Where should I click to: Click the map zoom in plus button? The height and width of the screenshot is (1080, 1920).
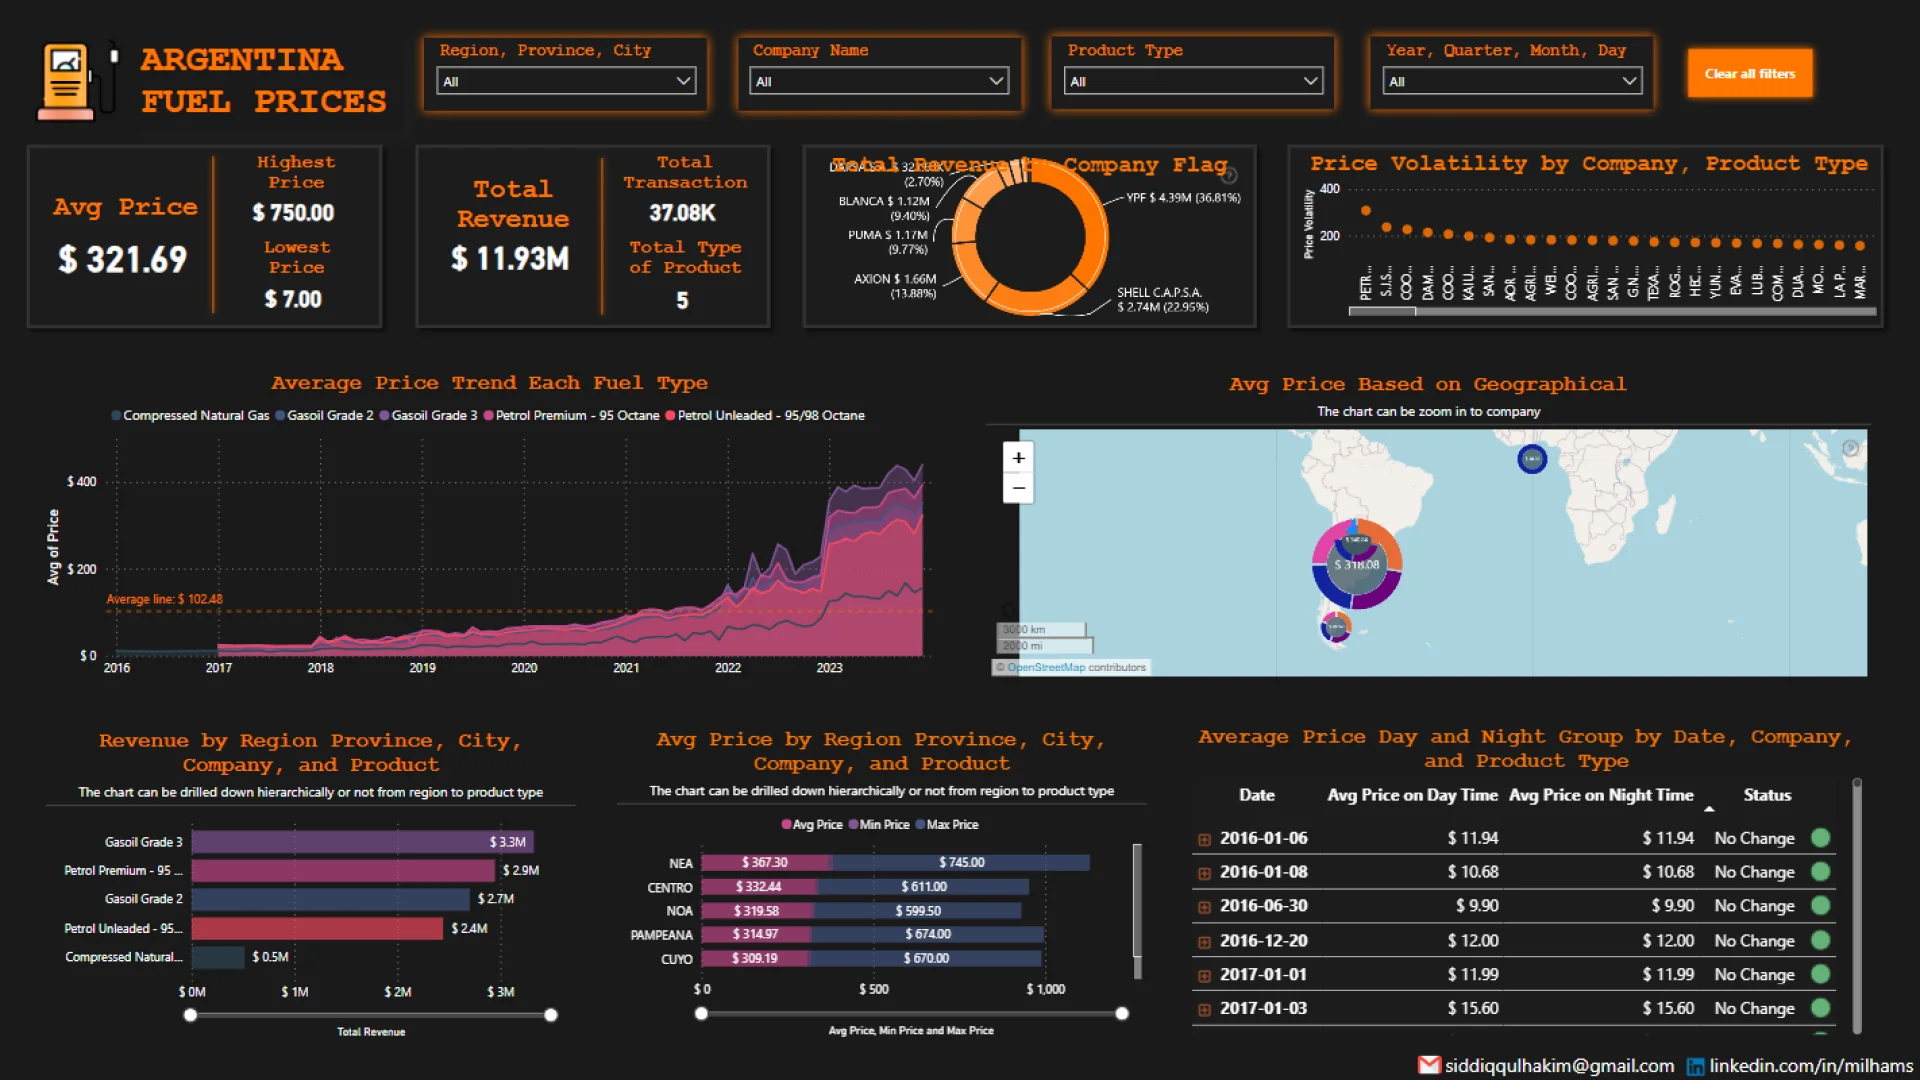click(x=1018, y=458)
